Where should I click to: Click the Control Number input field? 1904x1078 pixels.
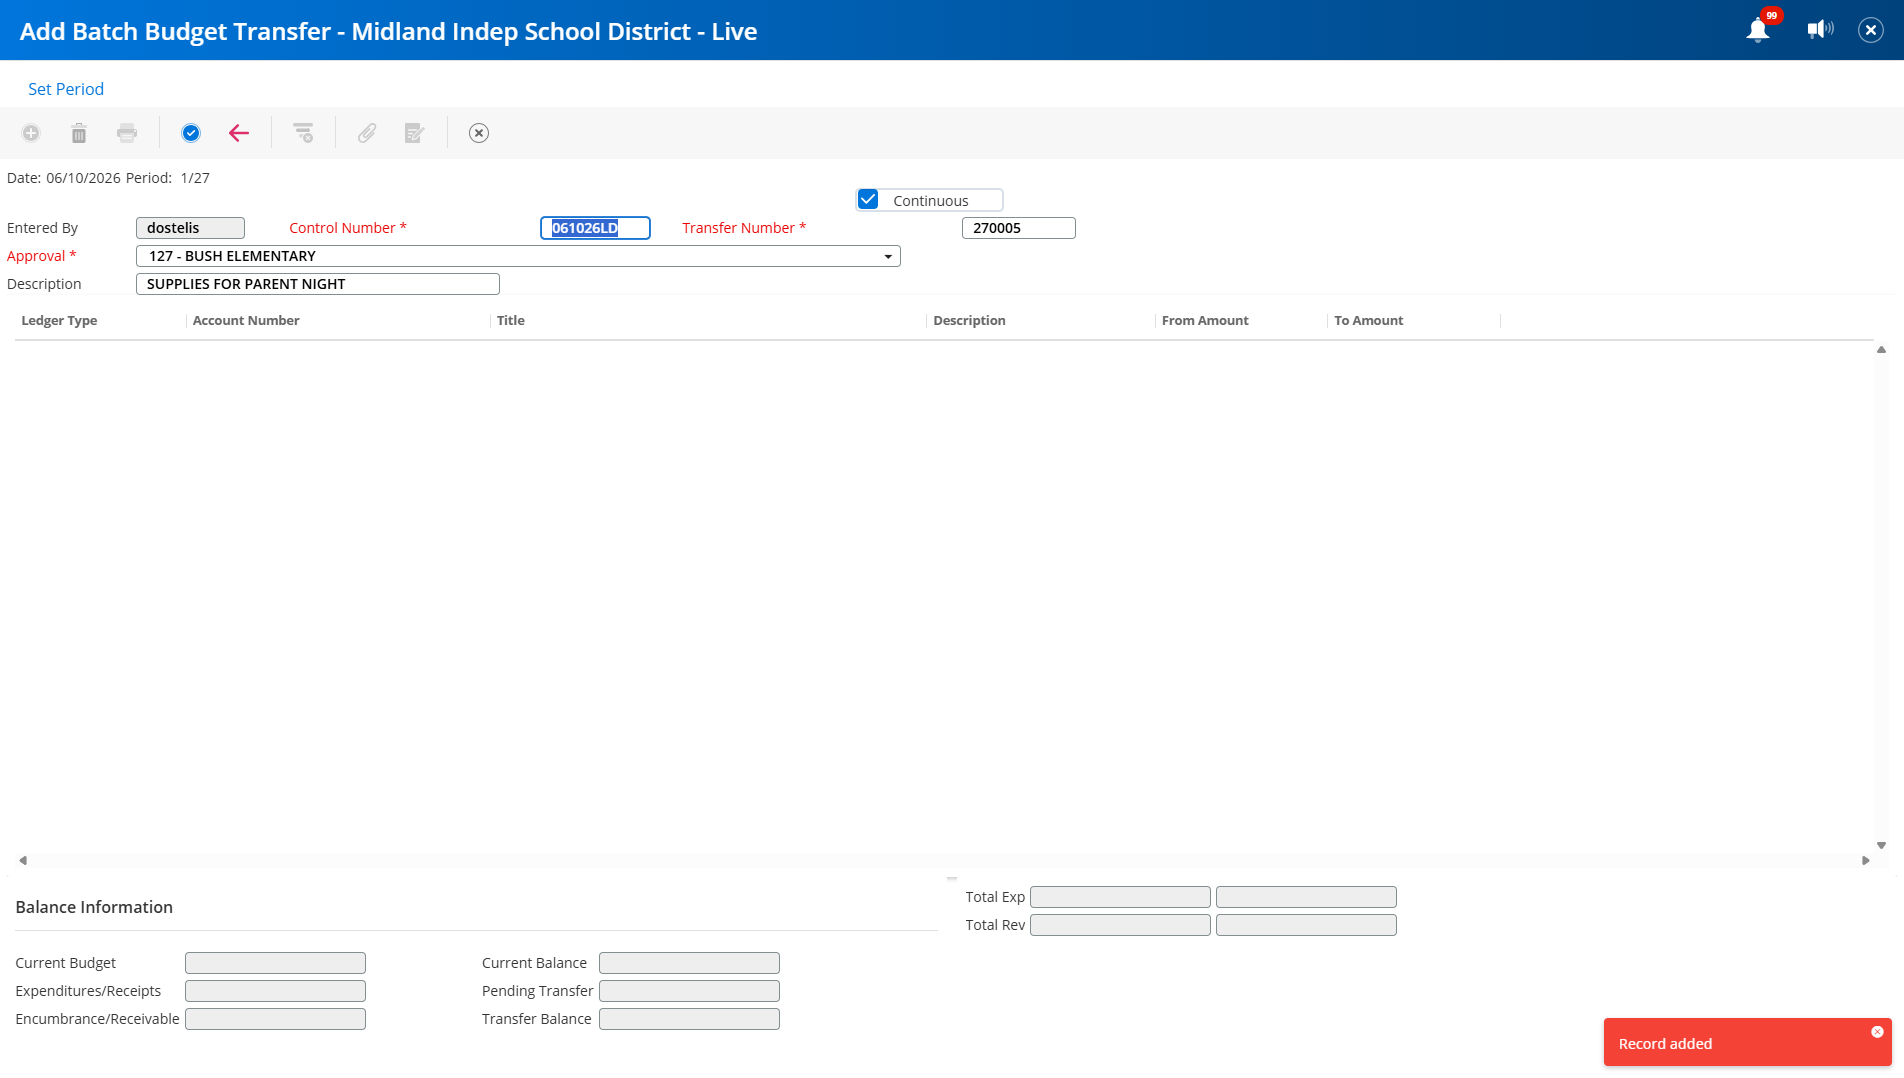point(595,228)
